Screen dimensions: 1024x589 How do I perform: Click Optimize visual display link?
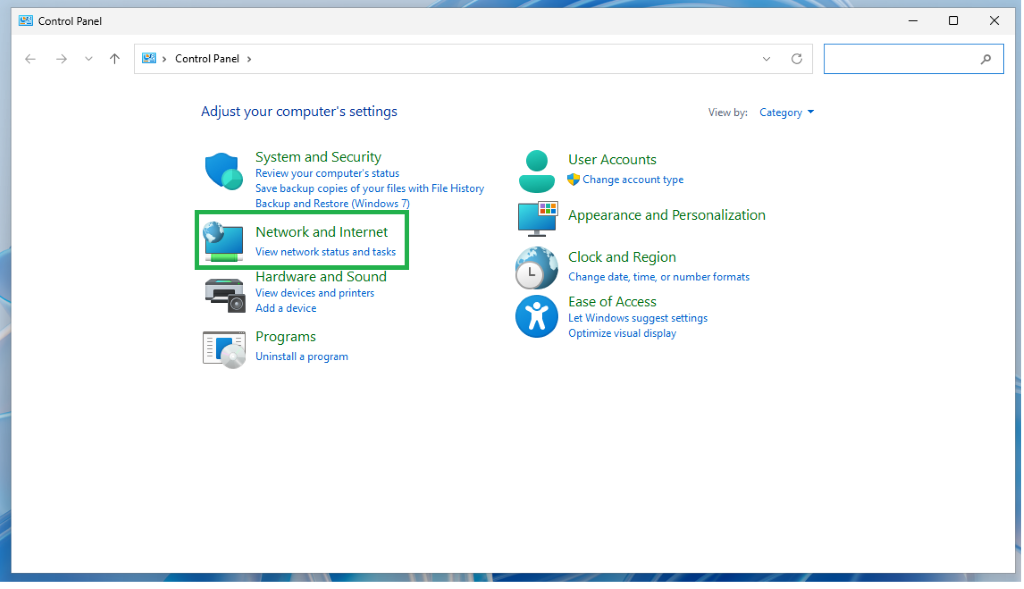pyautogui.click(x=622, y=334)
